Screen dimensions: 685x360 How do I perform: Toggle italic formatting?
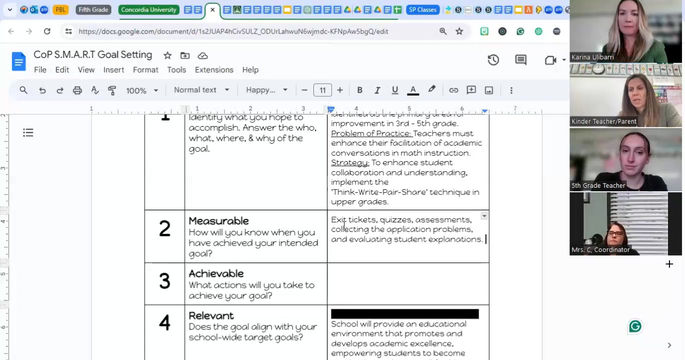click(377, 90)
